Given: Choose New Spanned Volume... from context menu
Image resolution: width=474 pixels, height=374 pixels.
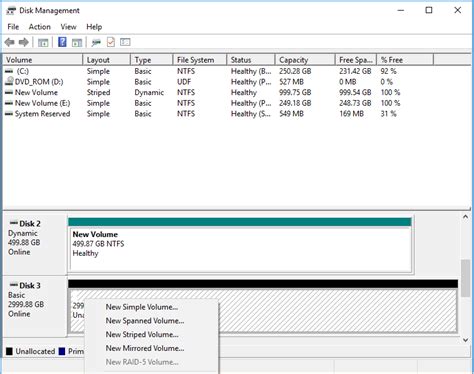Looking at the screenshot, I should coord(152,321).
